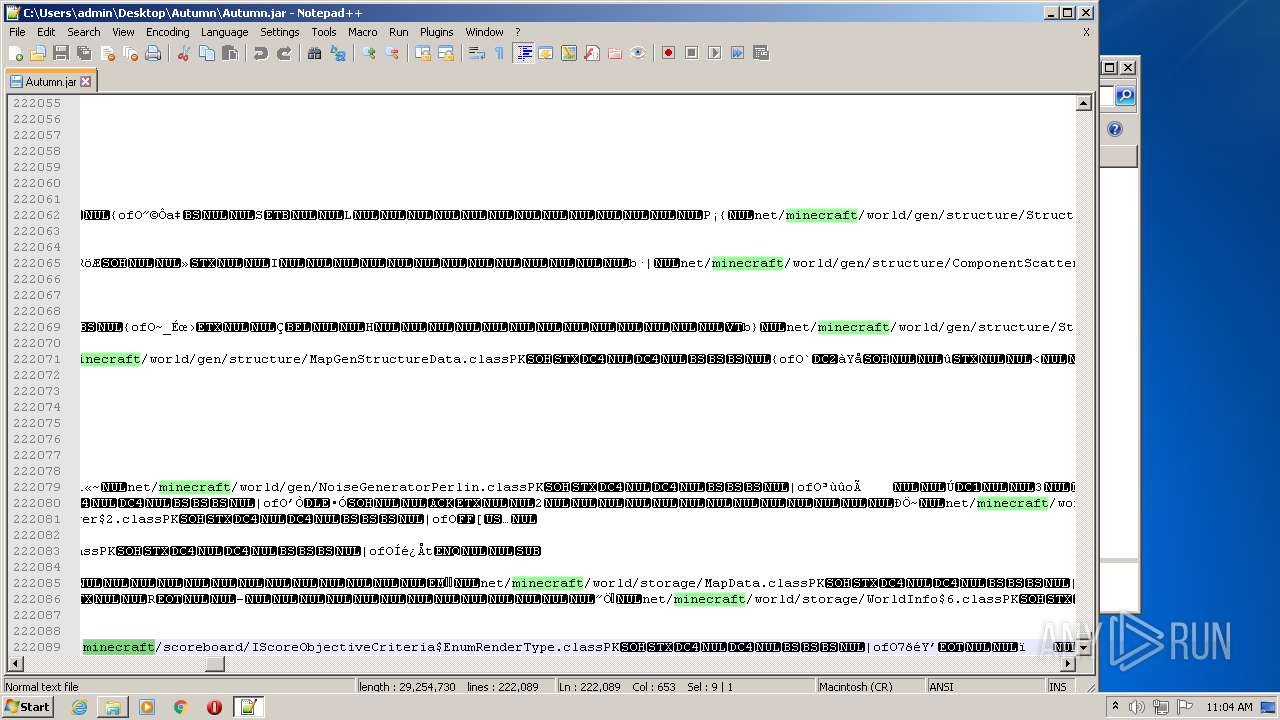Image resolution: width=1280 pixels, height=720 pixels.
Task: Open the Settings menu
Action: point(280,32)
